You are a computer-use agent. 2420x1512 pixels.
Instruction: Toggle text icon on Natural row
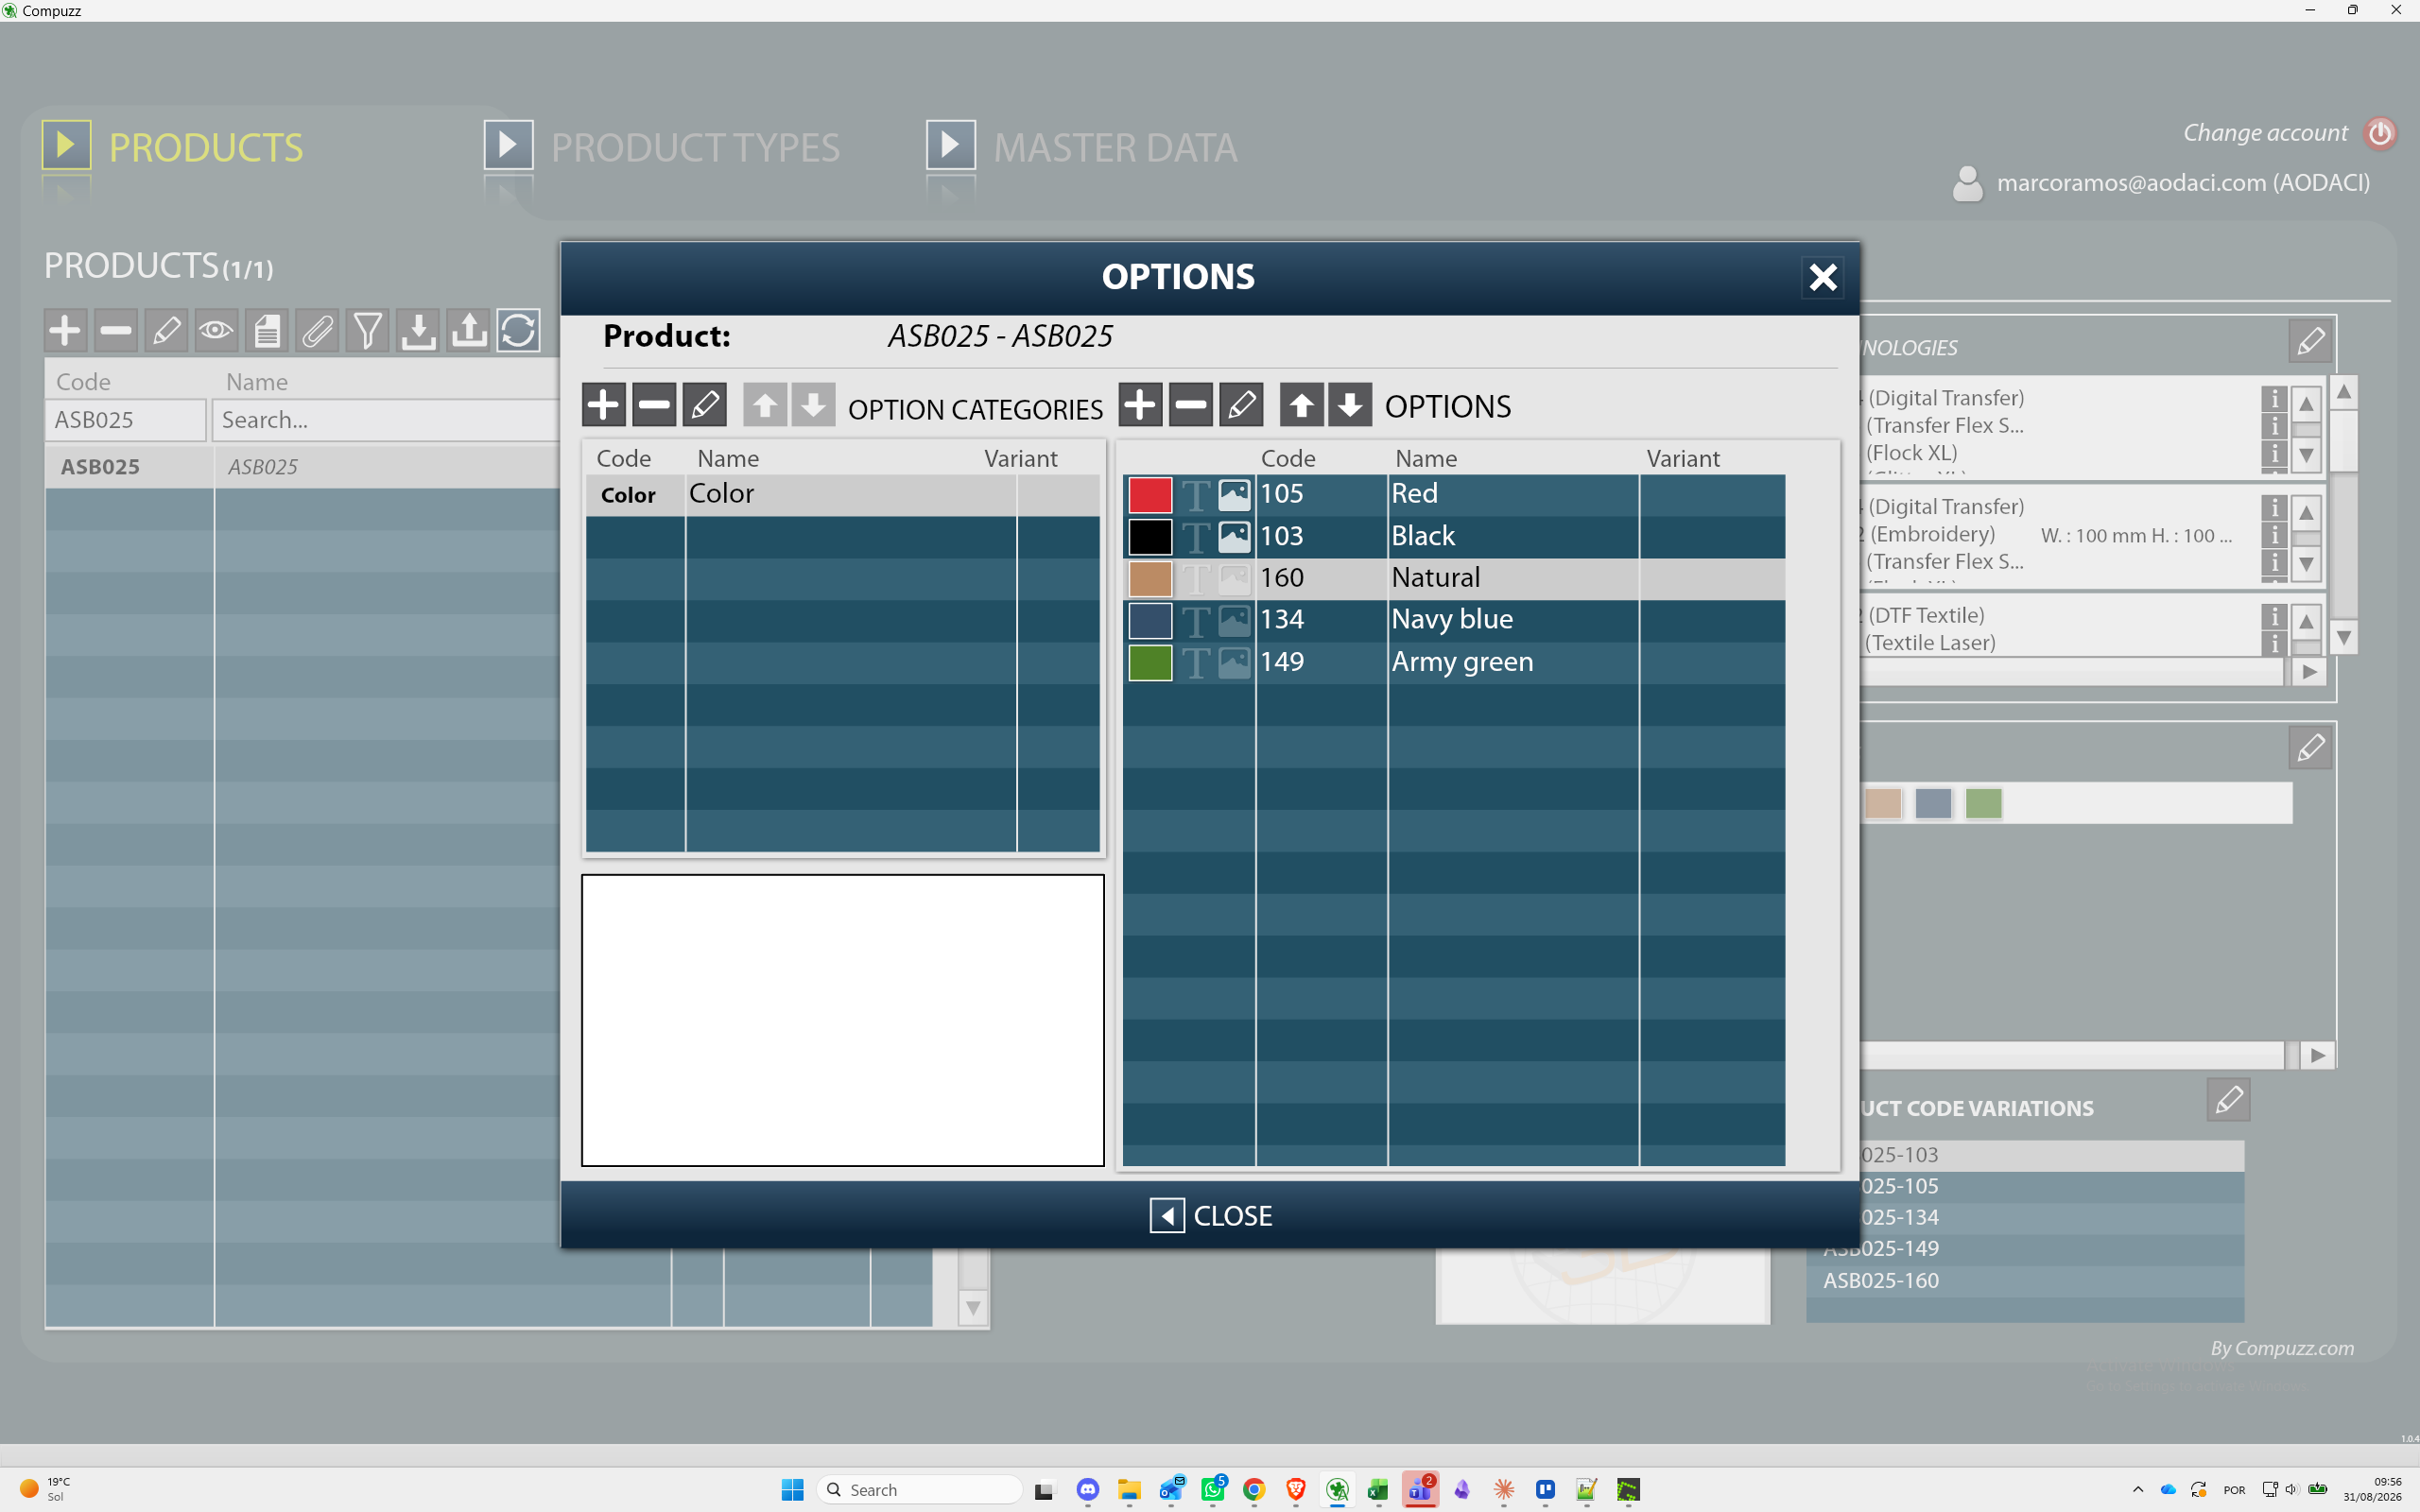click(1195, 579)
